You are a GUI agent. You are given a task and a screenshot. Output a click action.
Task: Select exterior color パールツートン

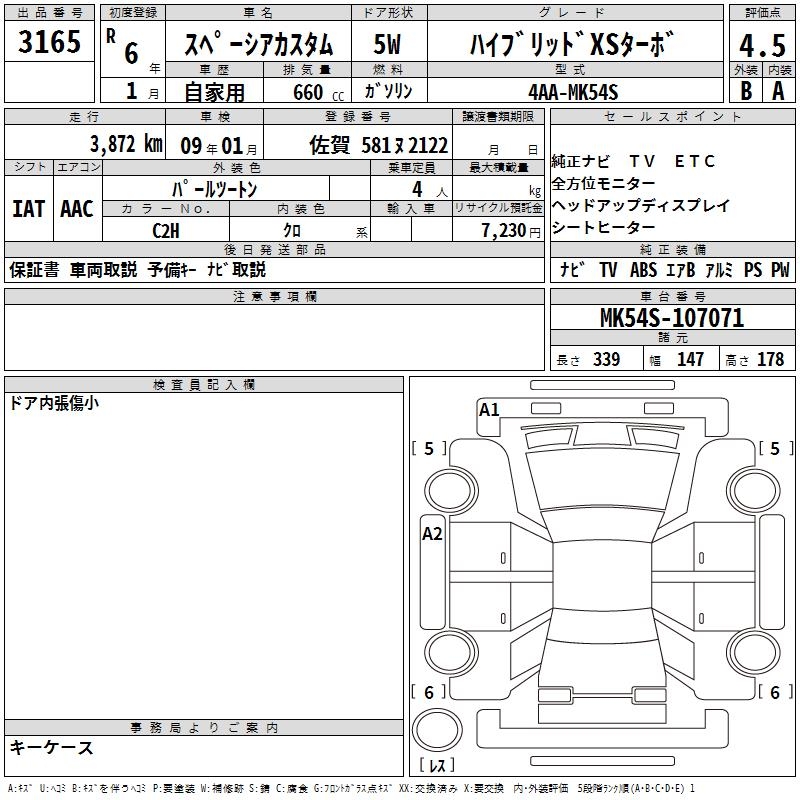pyautogui.click(x=214, y=189)
